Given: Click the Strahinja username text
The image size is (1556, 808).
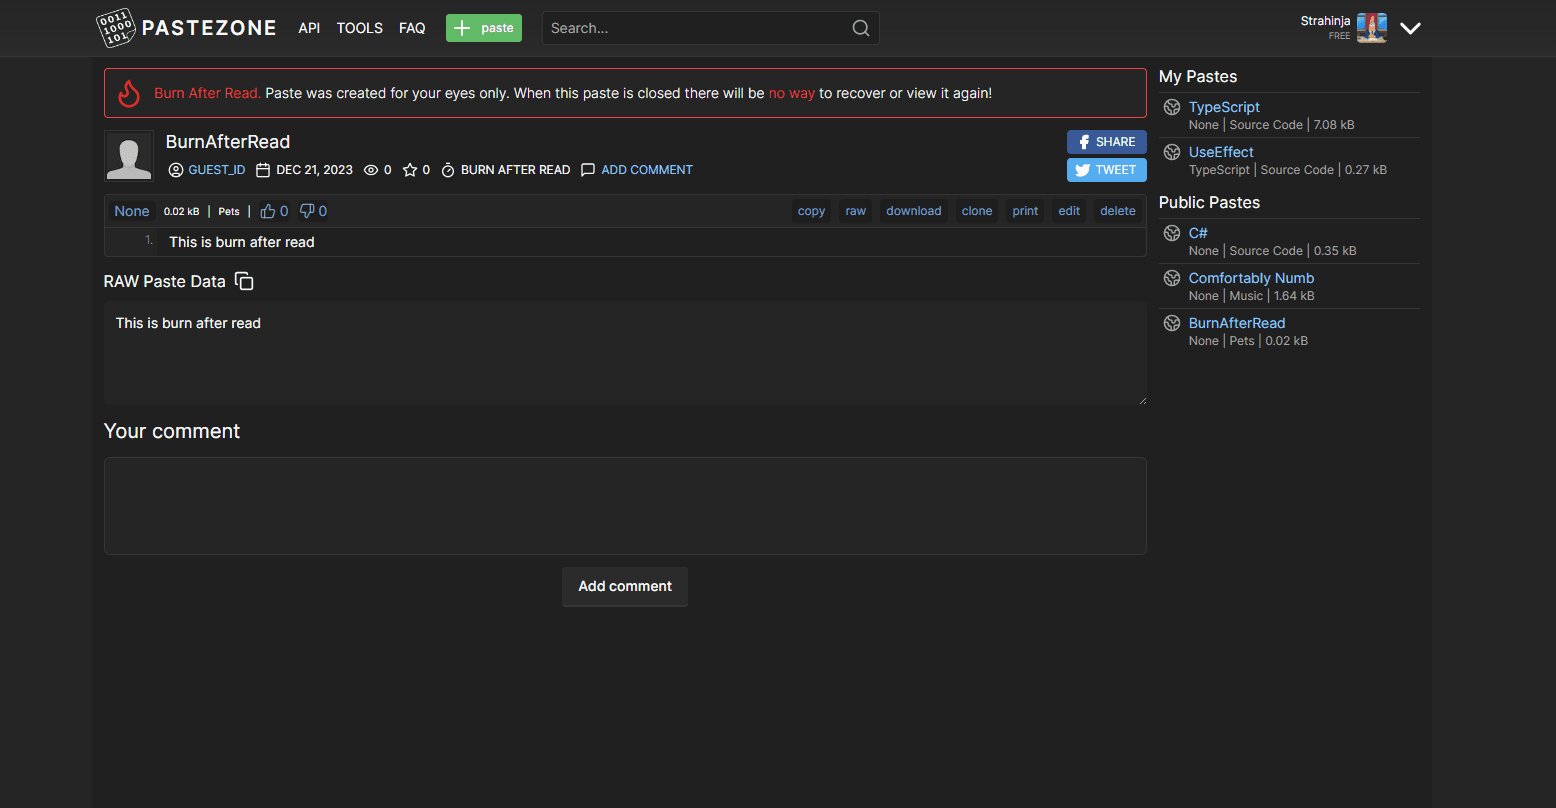Looking at the screenshot, I should [x=1325, y=21].
